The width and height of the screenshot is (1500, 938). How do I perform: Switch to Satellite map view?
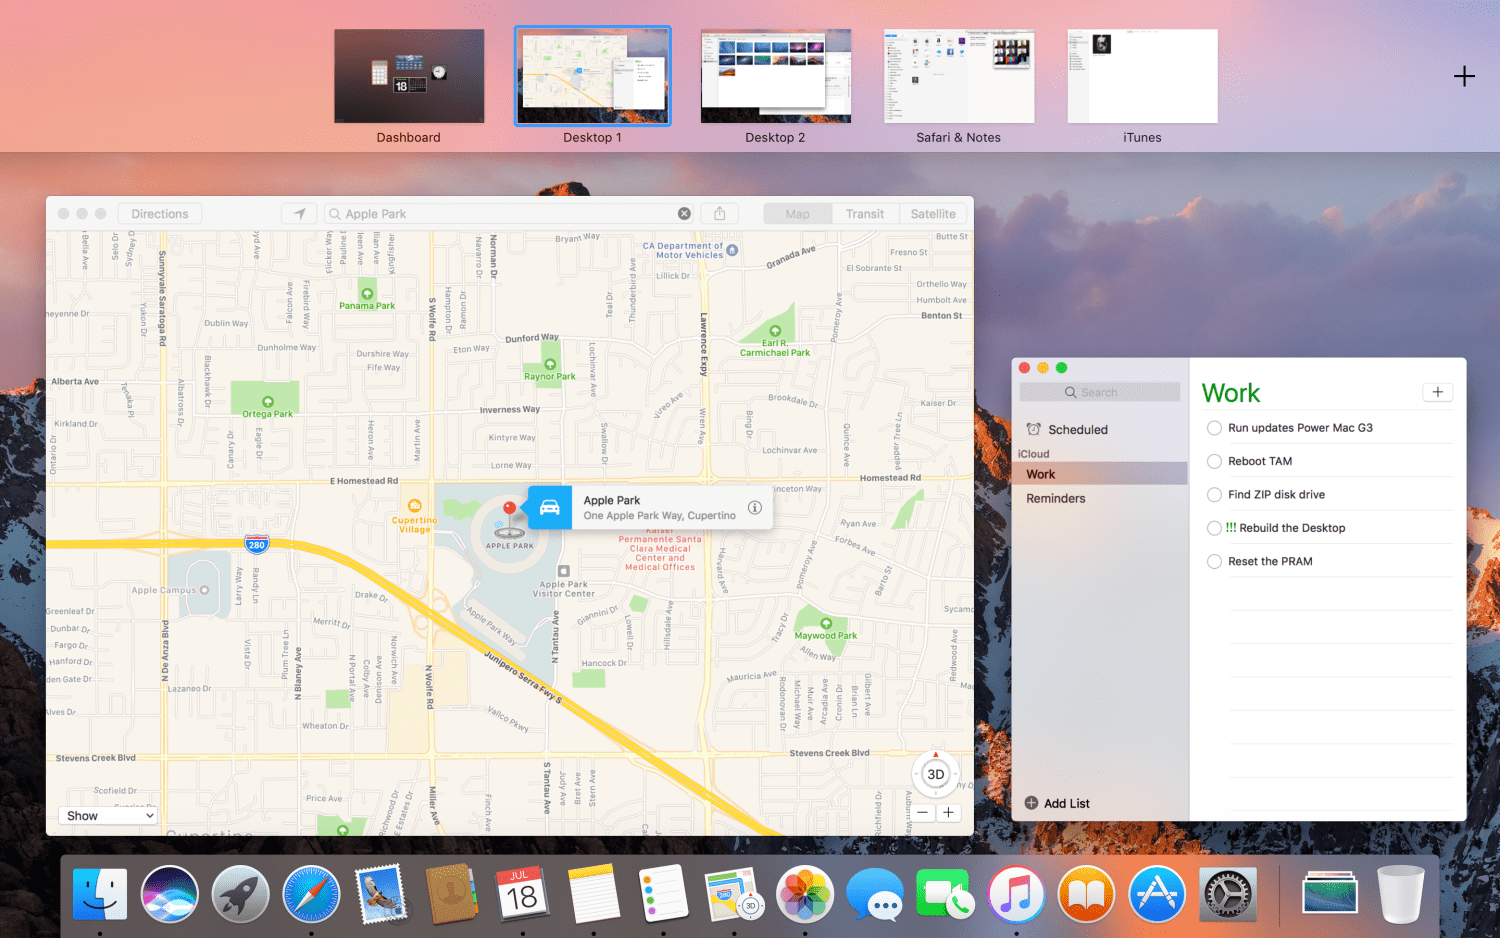pyautogui.click(x=932, y=214)
